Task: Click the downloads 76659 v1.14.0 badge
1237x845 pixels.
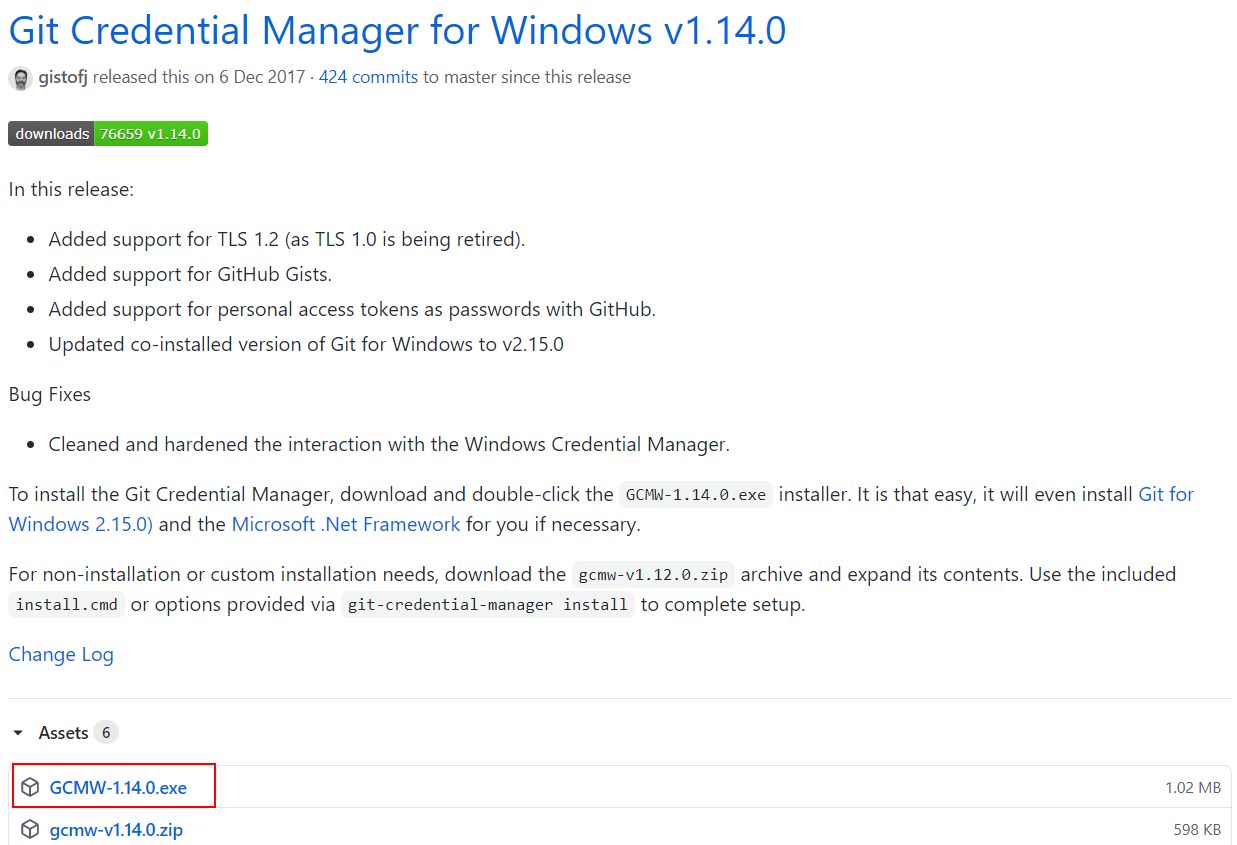Action: [x=108, y=133]
